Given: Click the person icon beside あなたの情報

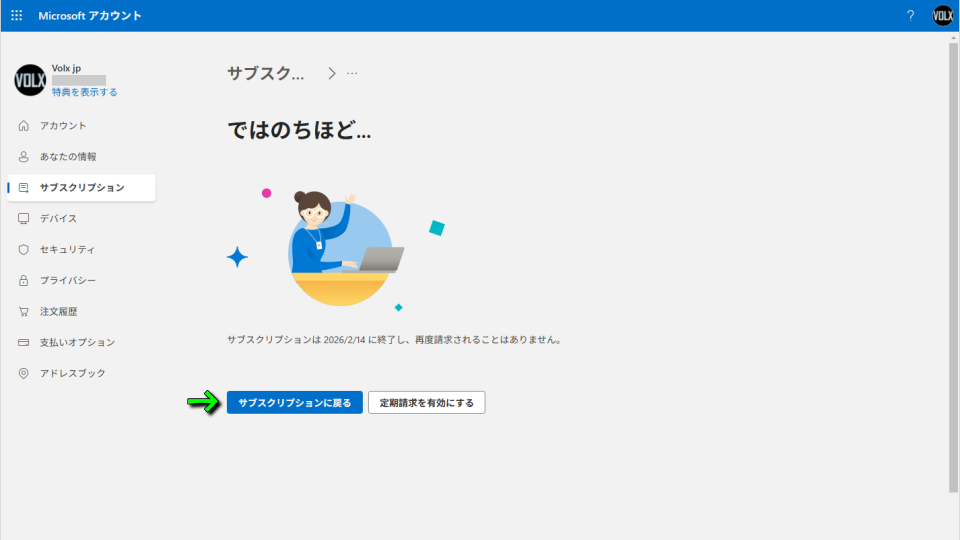Looking at the screenshot, I should click(x=24, y=157).
